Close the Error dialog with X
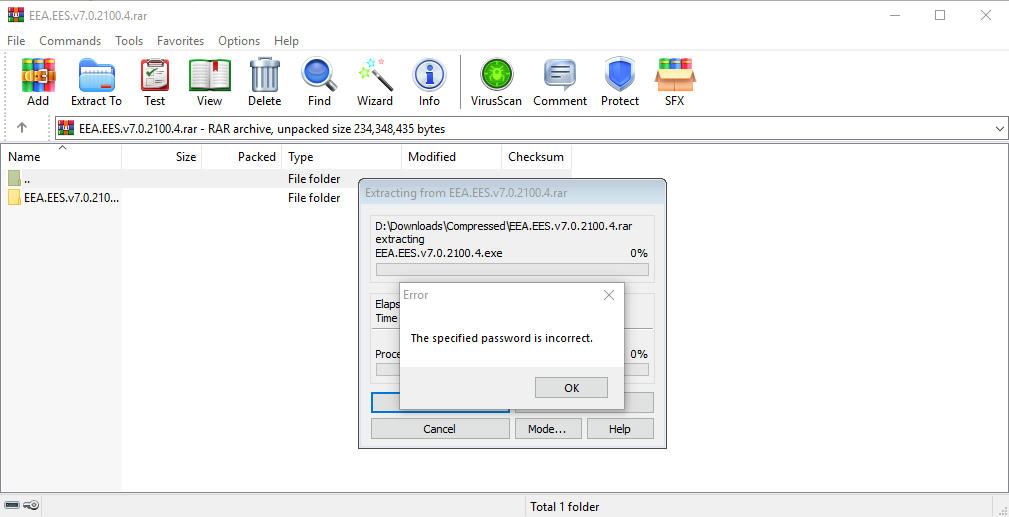The image size is (1009, 517). 609,295
